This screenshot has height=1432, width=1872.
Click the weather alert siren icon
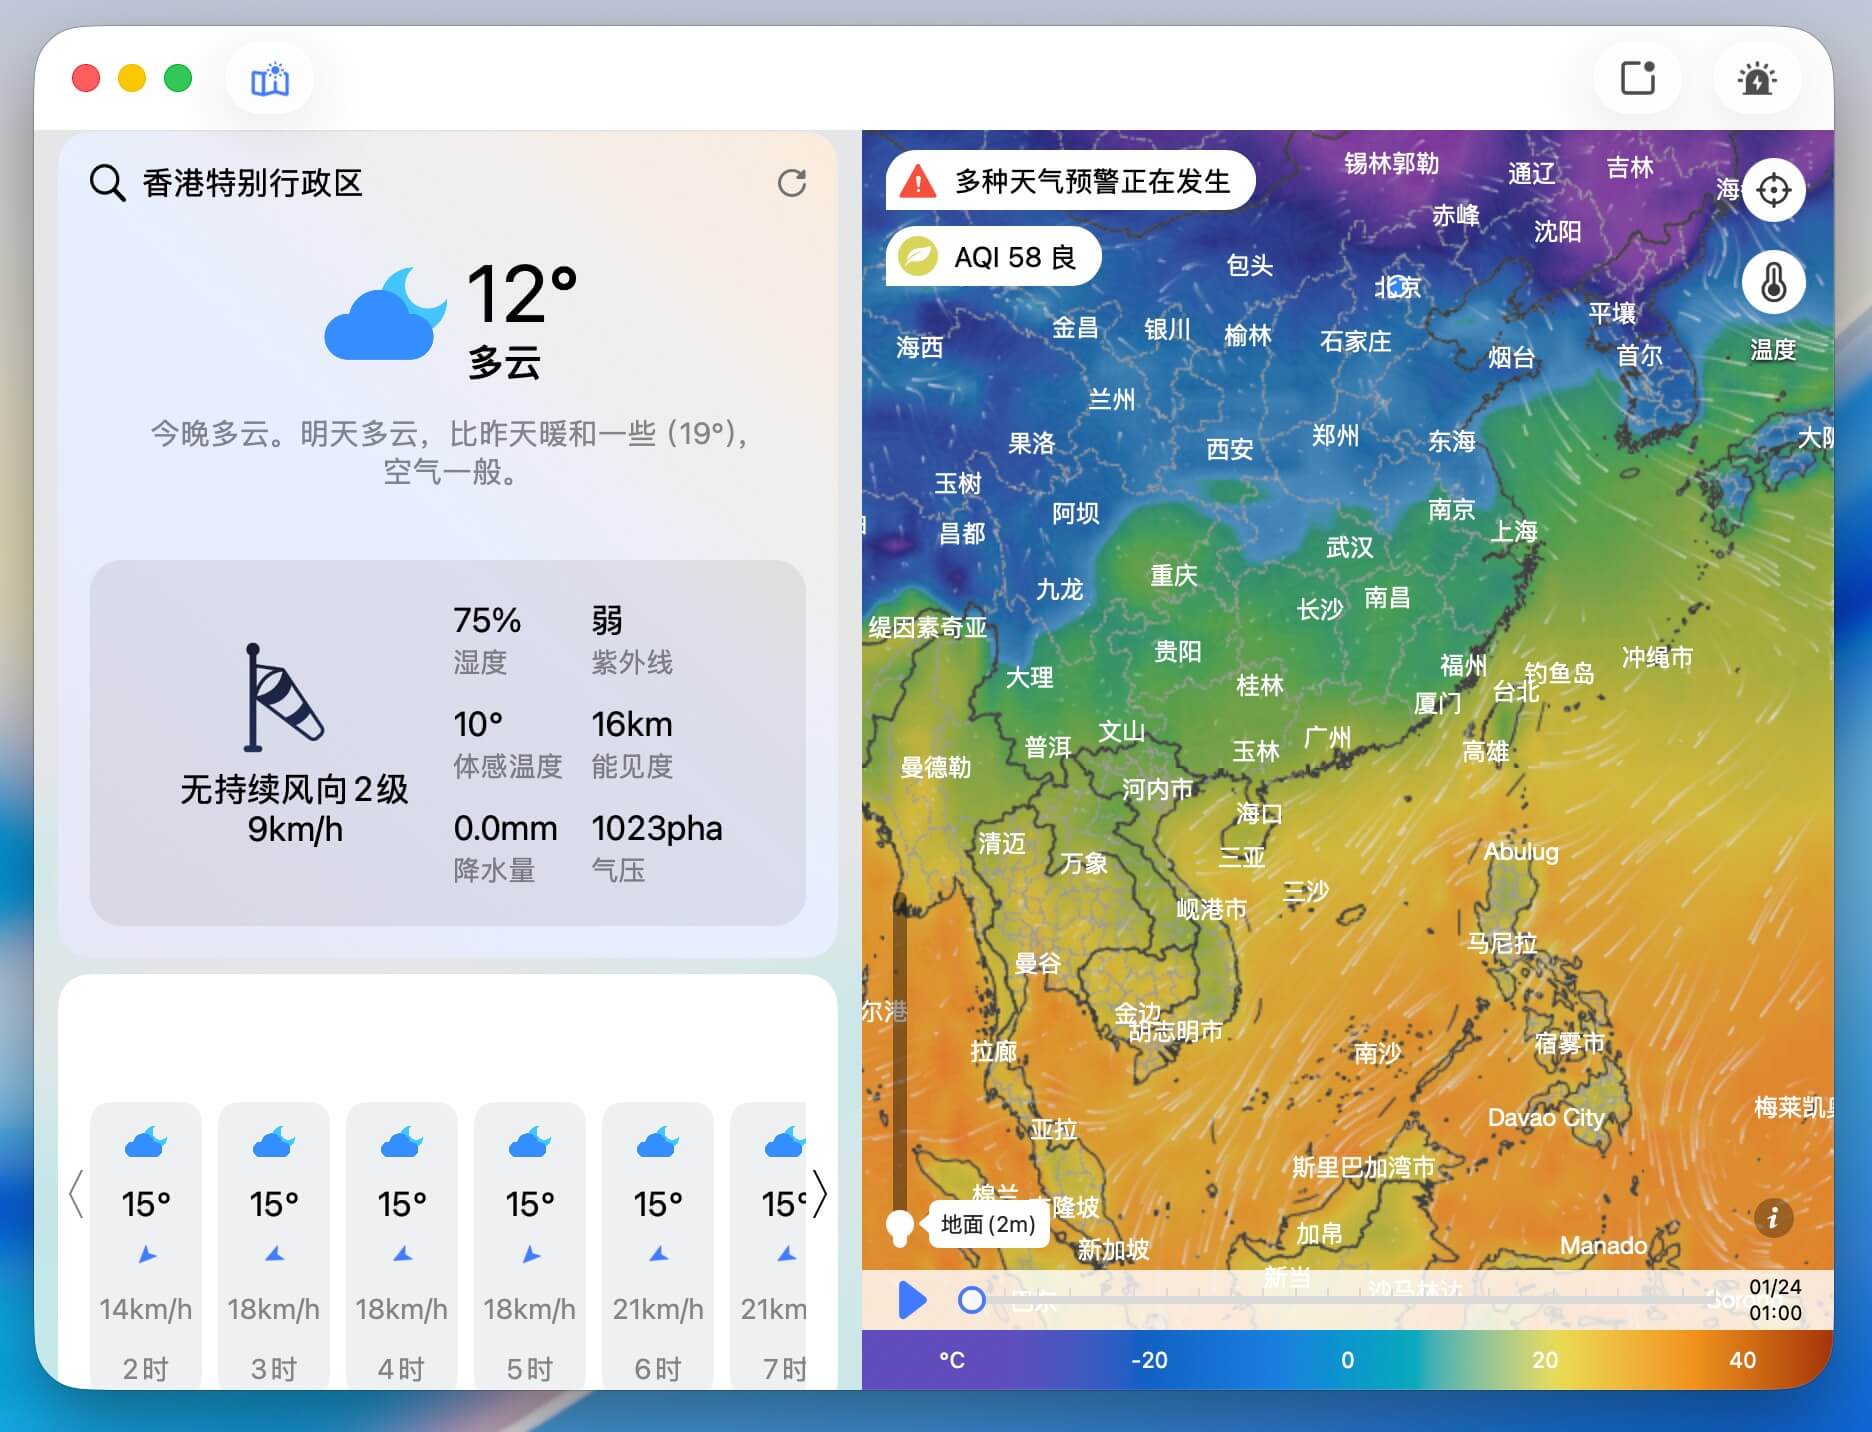[1757, 79]
